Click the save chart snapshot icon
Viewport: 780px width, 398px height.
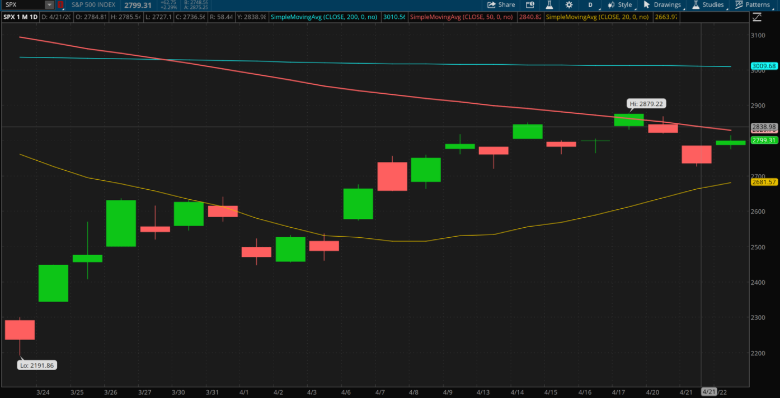530,4
